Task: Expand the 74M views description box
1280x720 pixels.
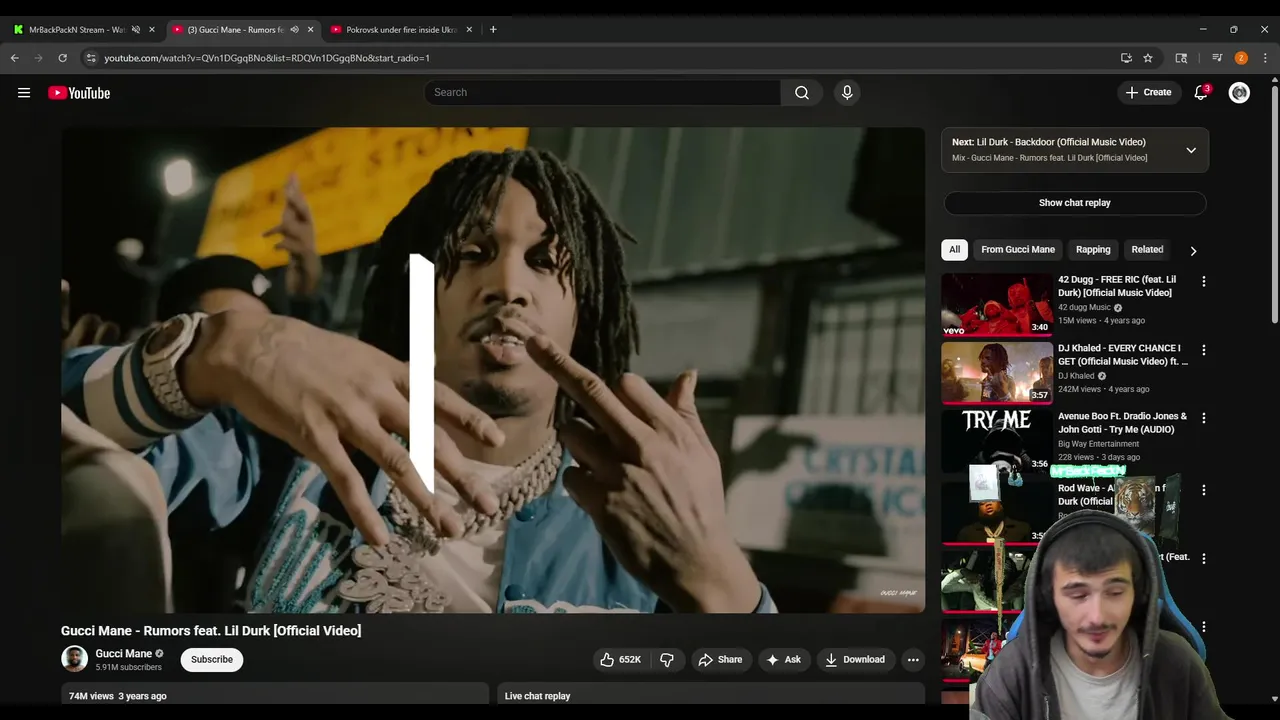Action: 274,695
